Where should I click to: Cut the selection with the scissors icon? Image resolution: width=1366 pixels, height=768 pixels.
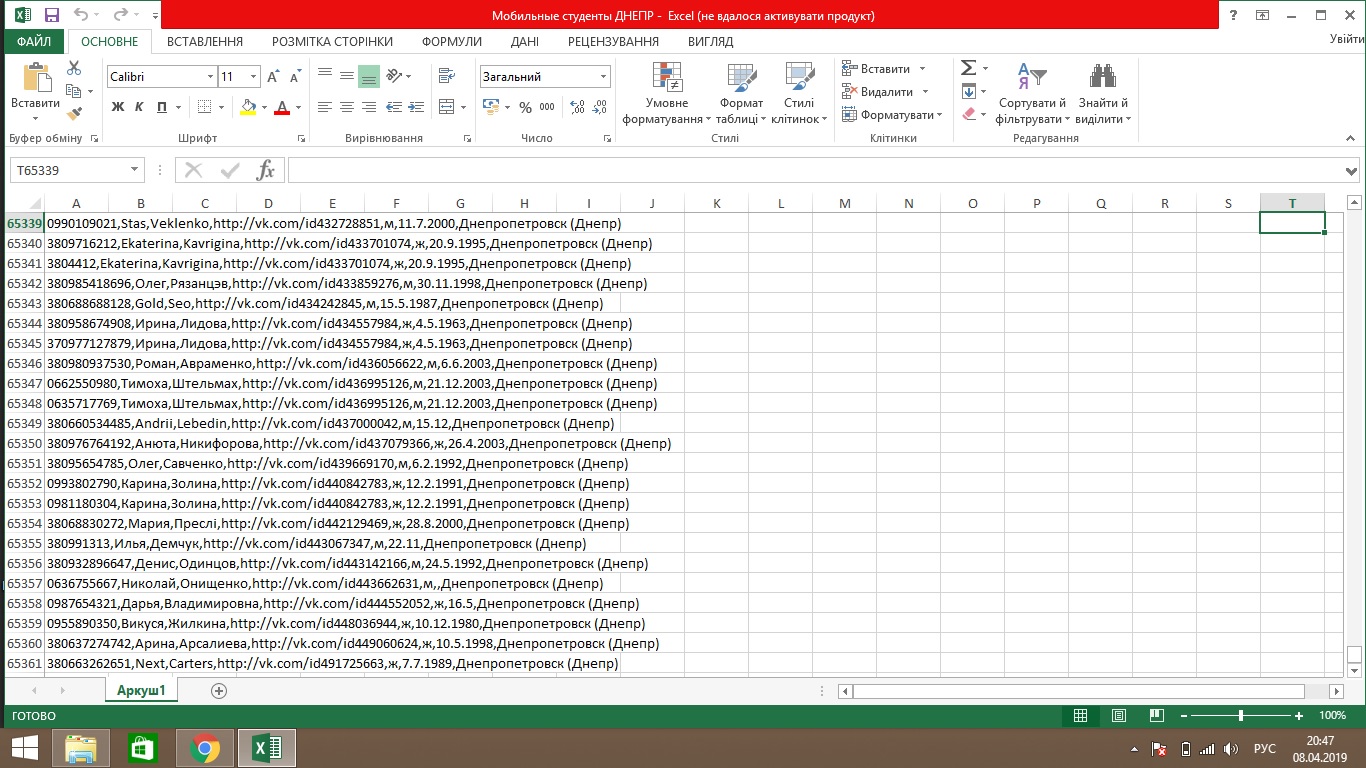pyautogui.click(x=74, y=69)
